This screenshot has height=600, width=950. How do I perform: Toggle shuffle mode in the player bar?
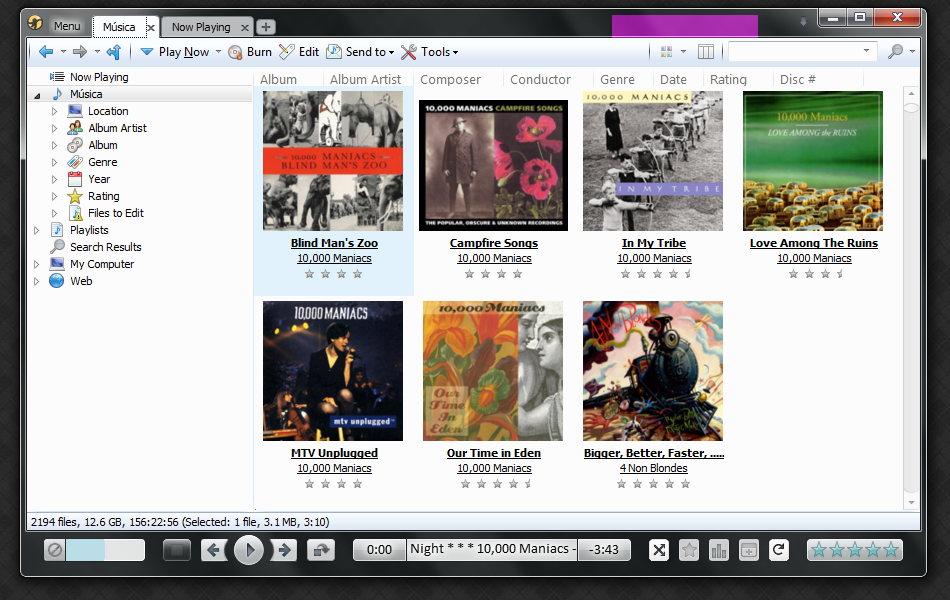pos(658,550)
